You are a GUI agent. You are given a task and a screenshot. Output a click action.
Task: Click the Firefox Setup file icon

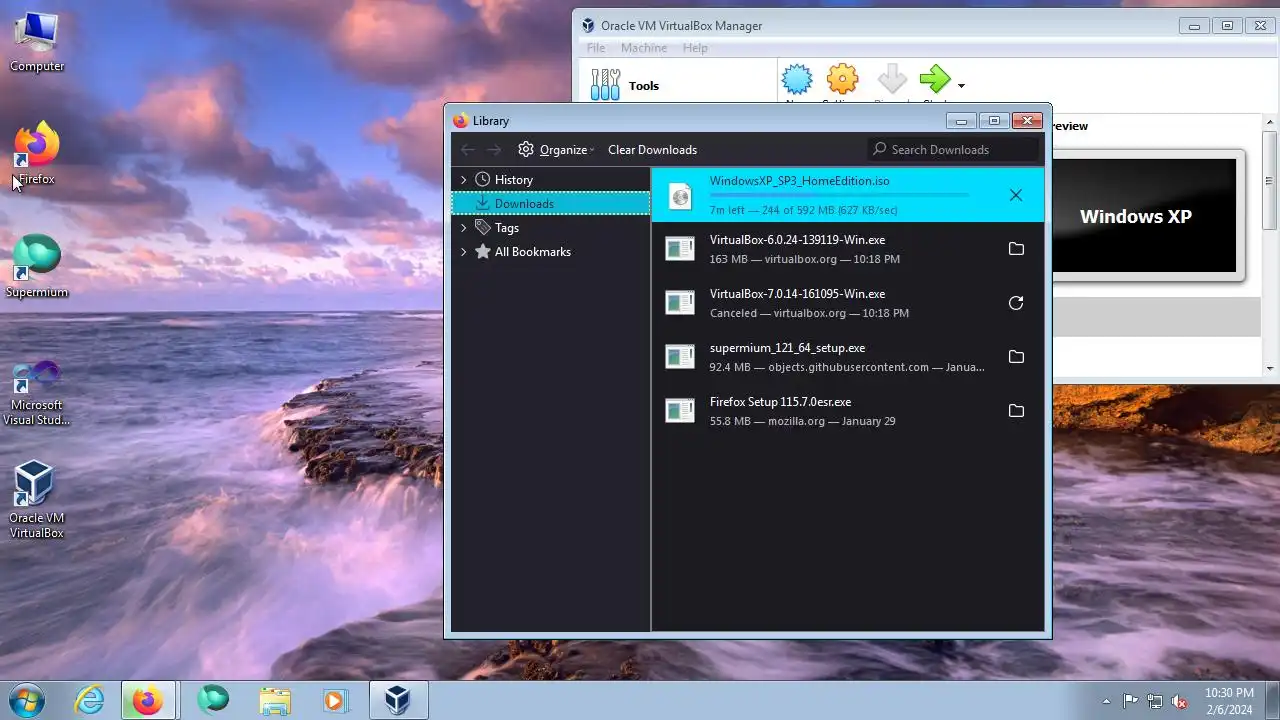[x=680, y=411]
